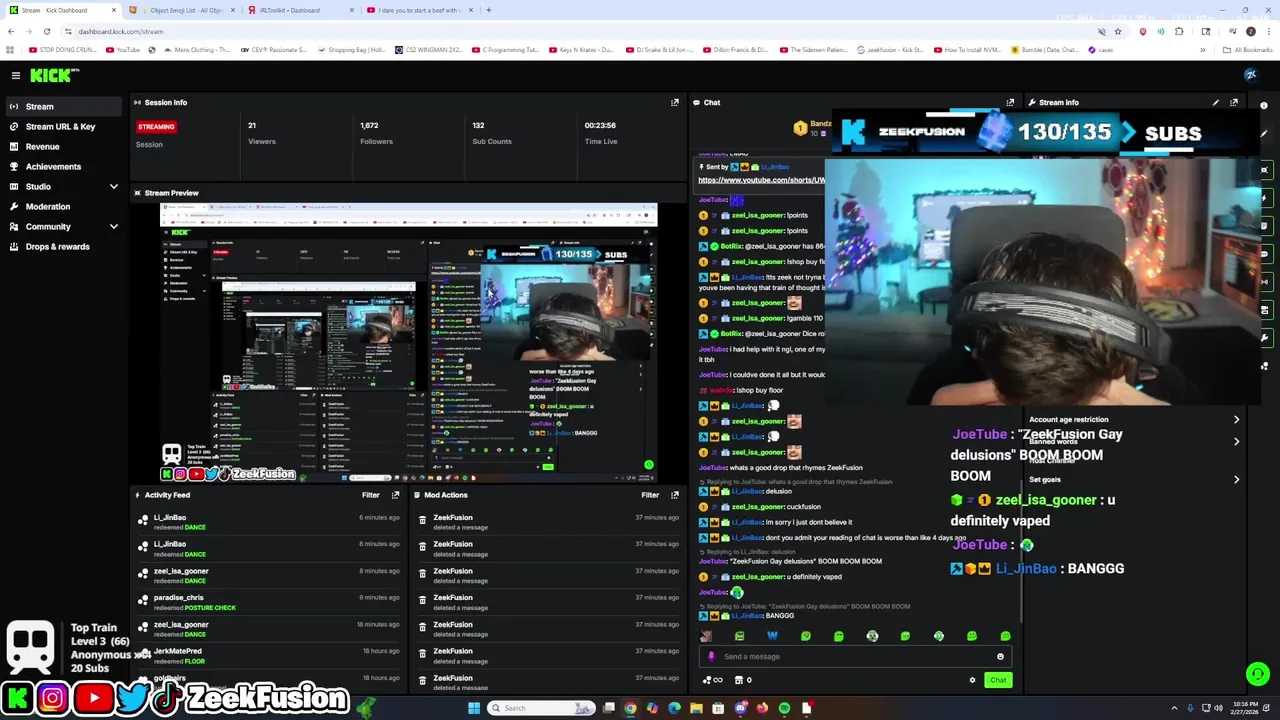
Task: Open the Stream page in sidebar
Action: click(62, 106)
